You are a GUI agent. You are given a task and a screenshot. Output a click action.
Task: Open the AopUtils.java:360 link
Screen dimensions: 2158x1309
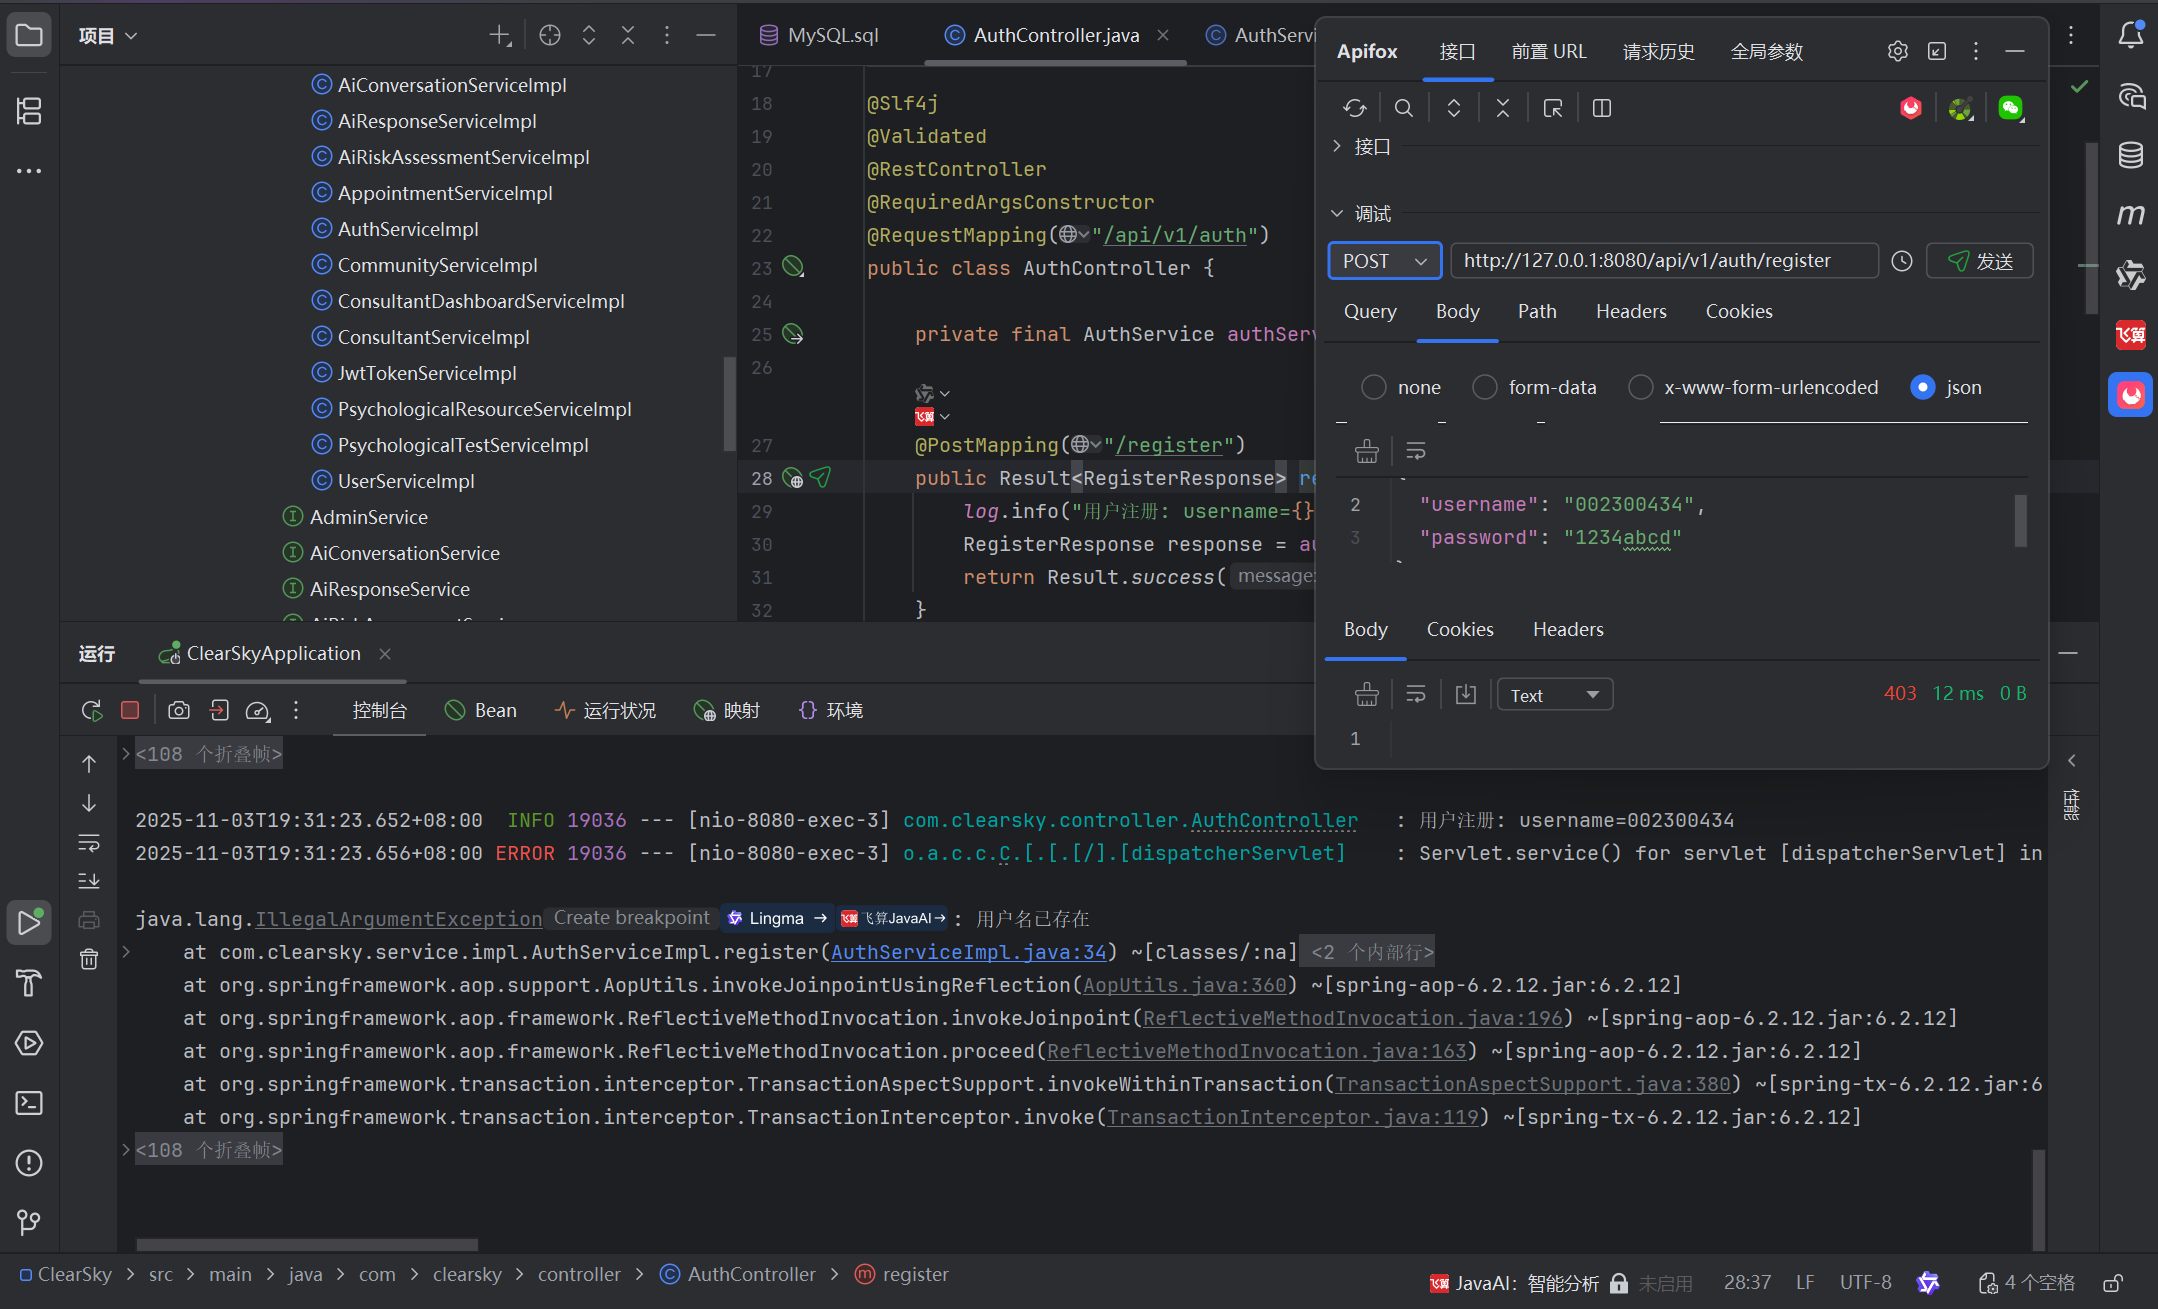(1185, 985)
